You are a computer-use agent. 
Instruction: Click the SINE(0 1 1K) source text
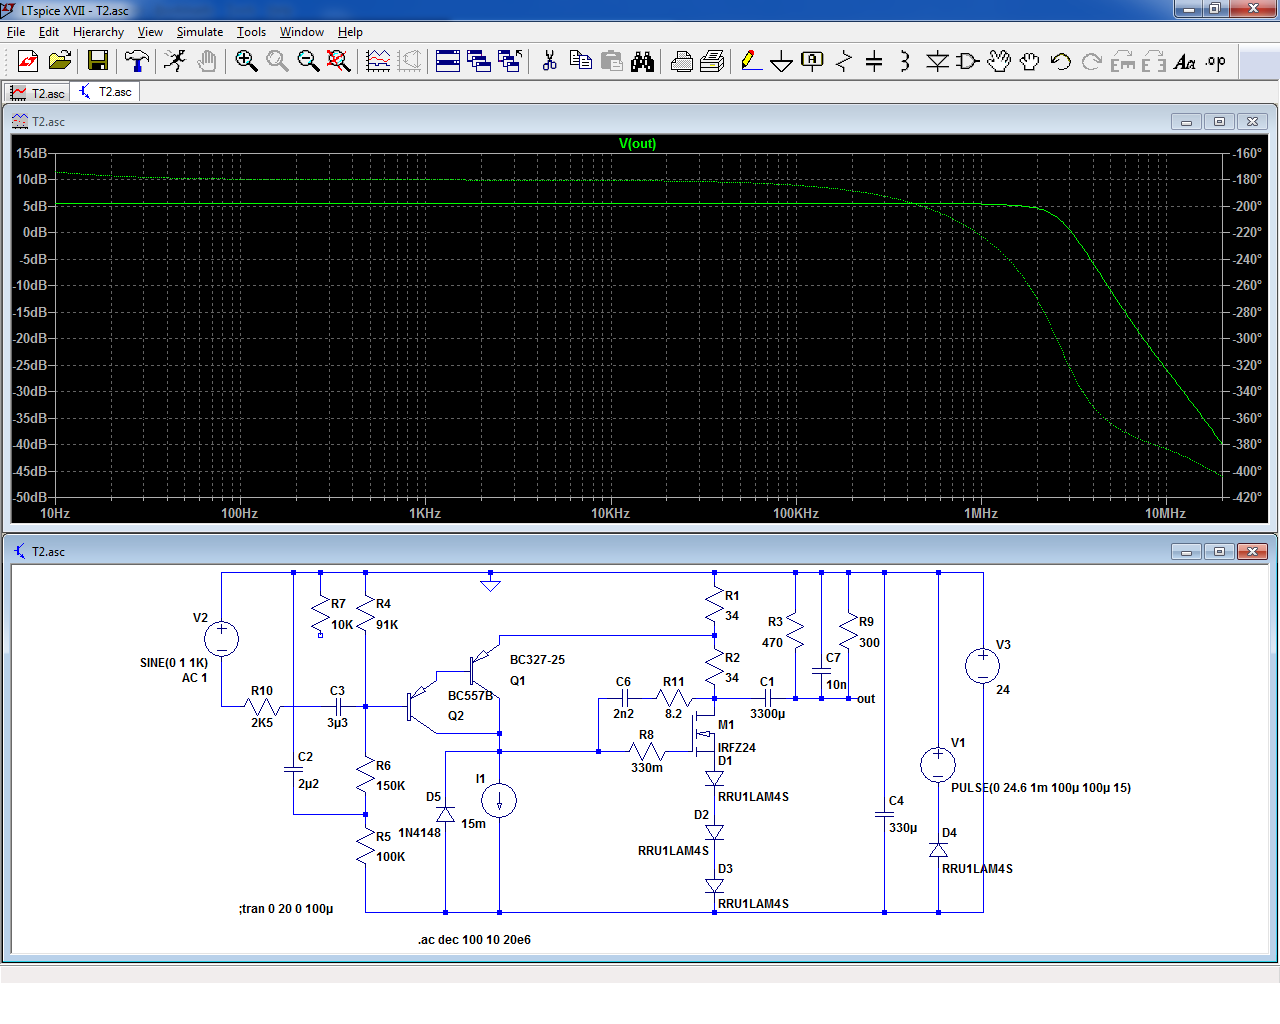point(174,663)
